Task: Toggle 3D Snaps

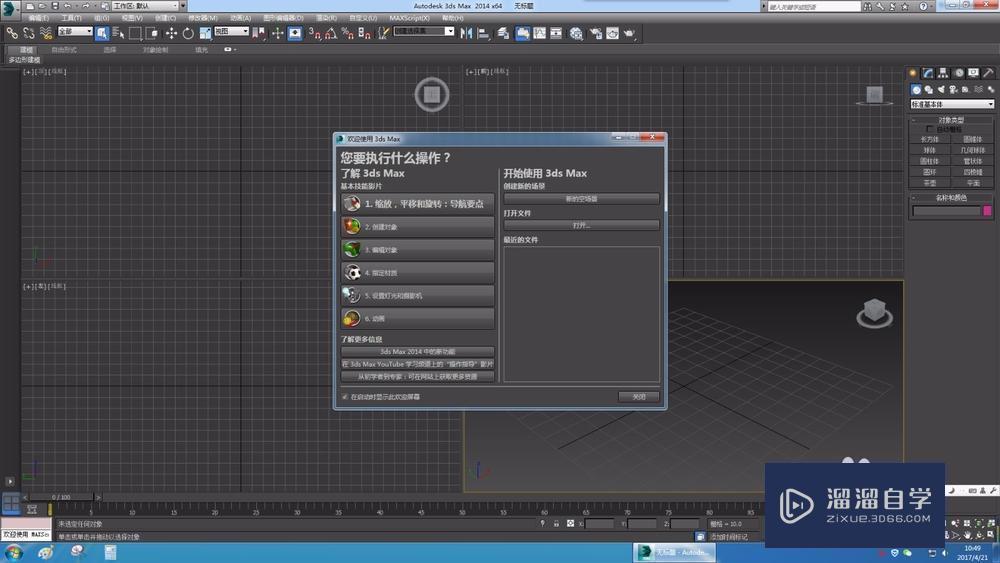Action: [x=314, y=33]
